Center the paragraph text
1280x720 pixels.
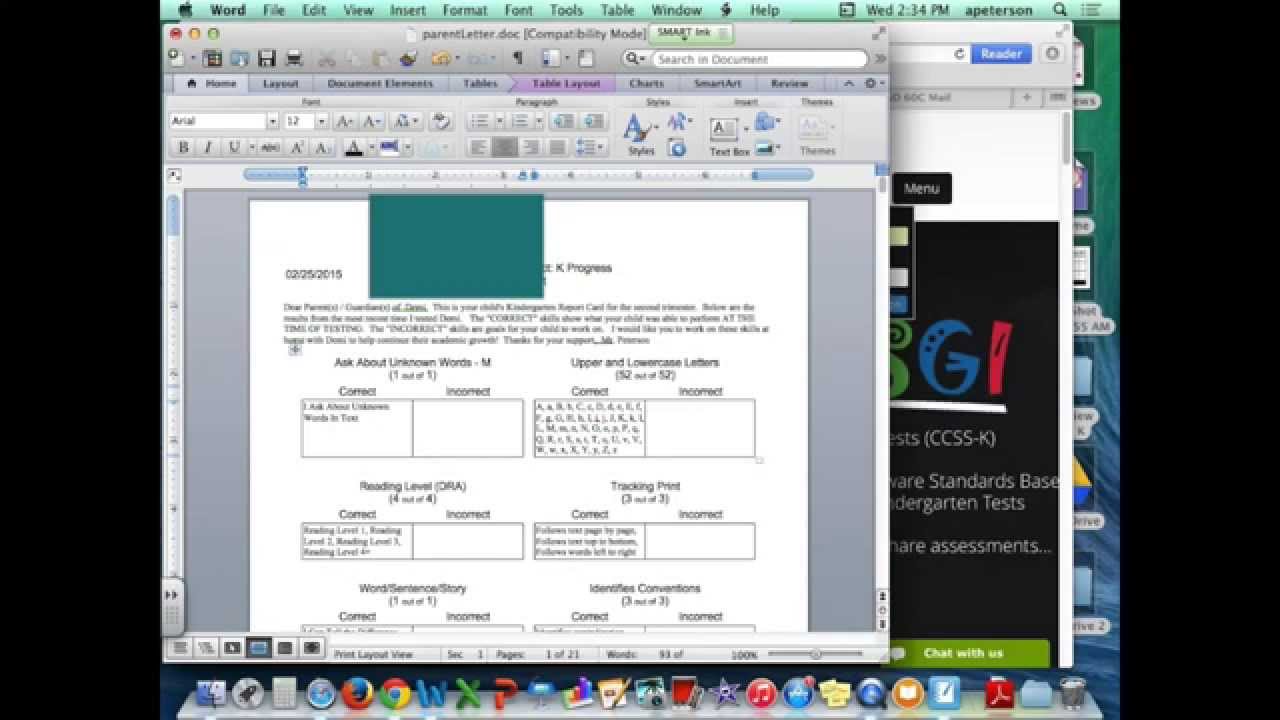pyautogui.click(x=505, y=147)
